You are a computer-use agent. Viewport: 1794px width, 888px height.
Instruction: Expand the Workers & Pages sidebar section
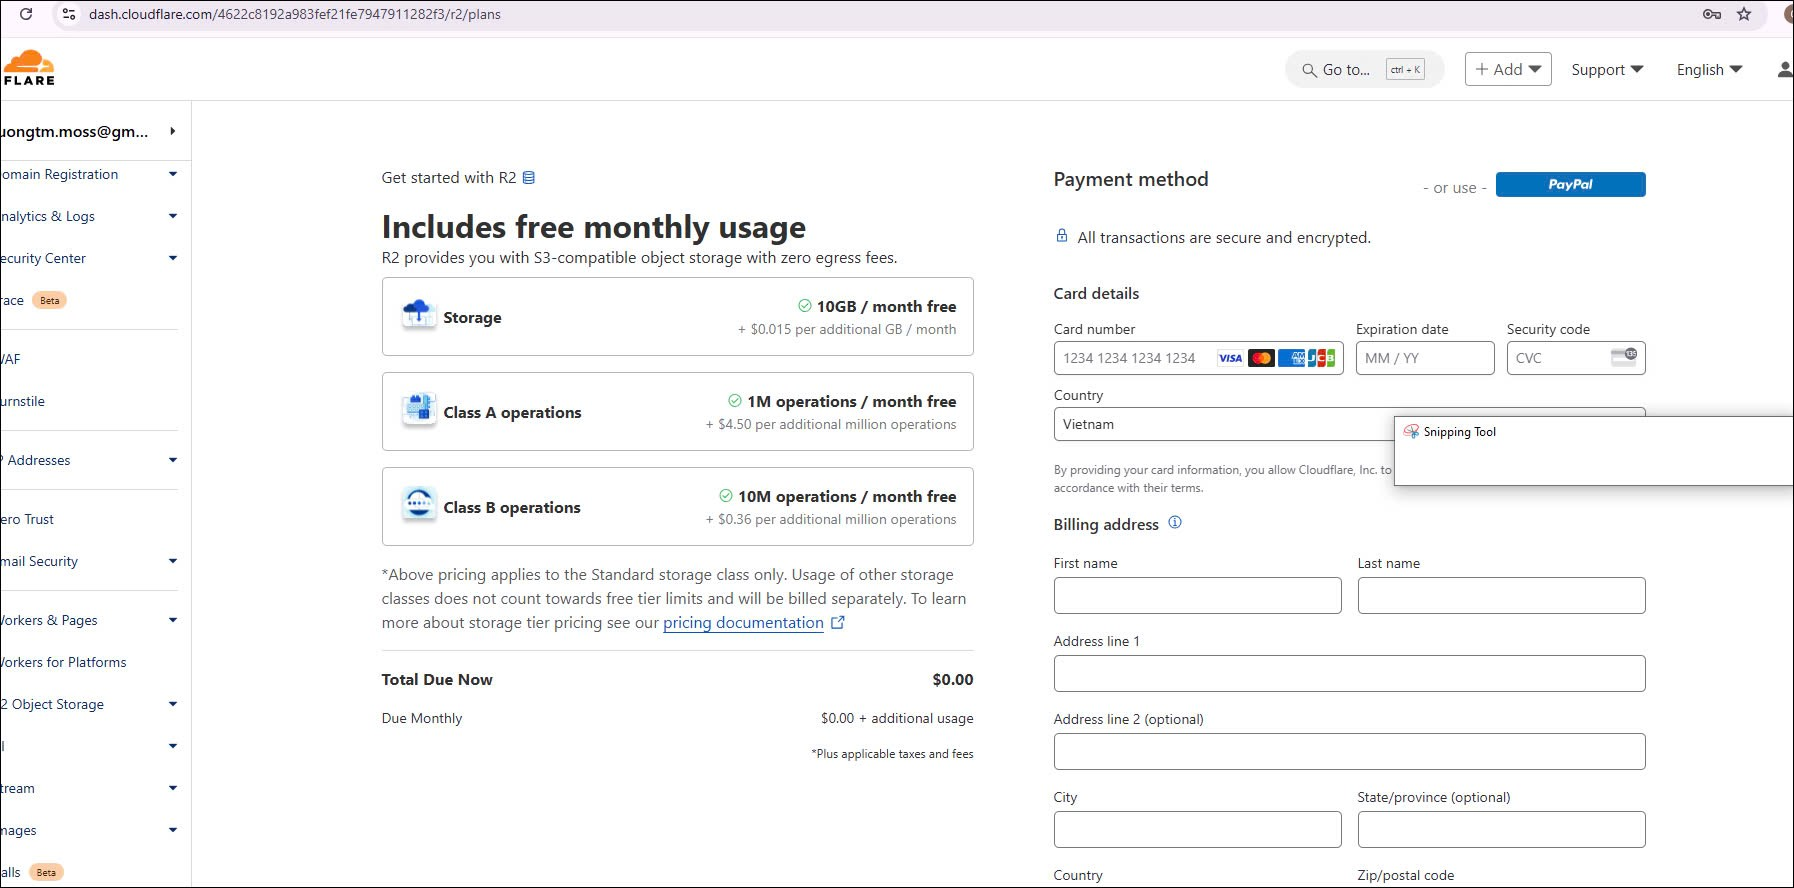click(x=88, y=620)
